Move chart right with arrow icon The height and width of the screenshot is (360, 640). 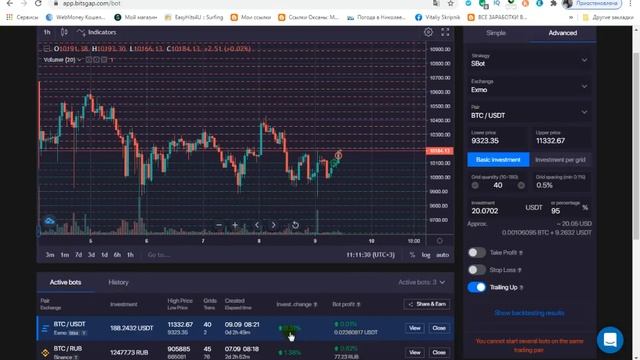pyautogui.click(x=273, y=225)
